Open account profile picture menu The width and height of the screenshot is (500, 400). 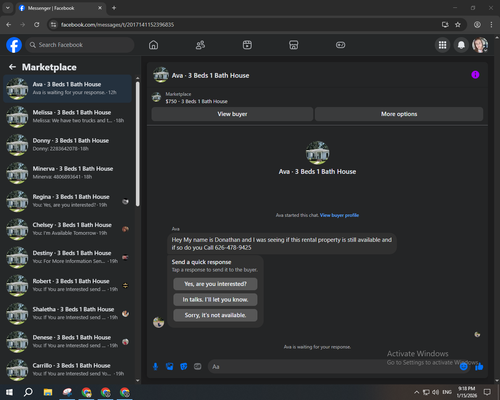[480, 45]
